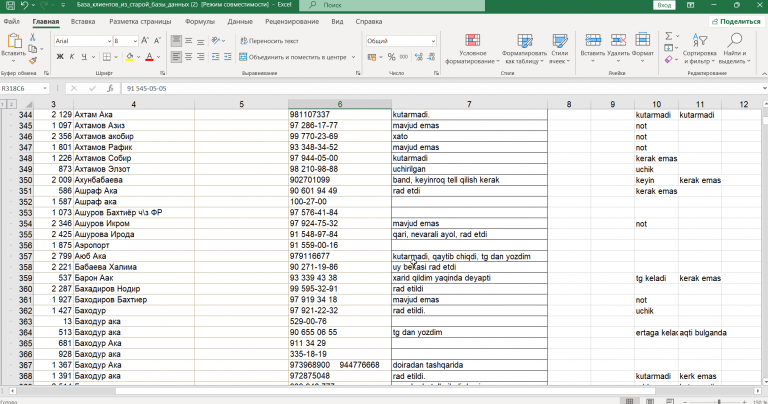Apply red font color A icon
Viewport: 768px width, 404px height.
(x=149, y=57)
